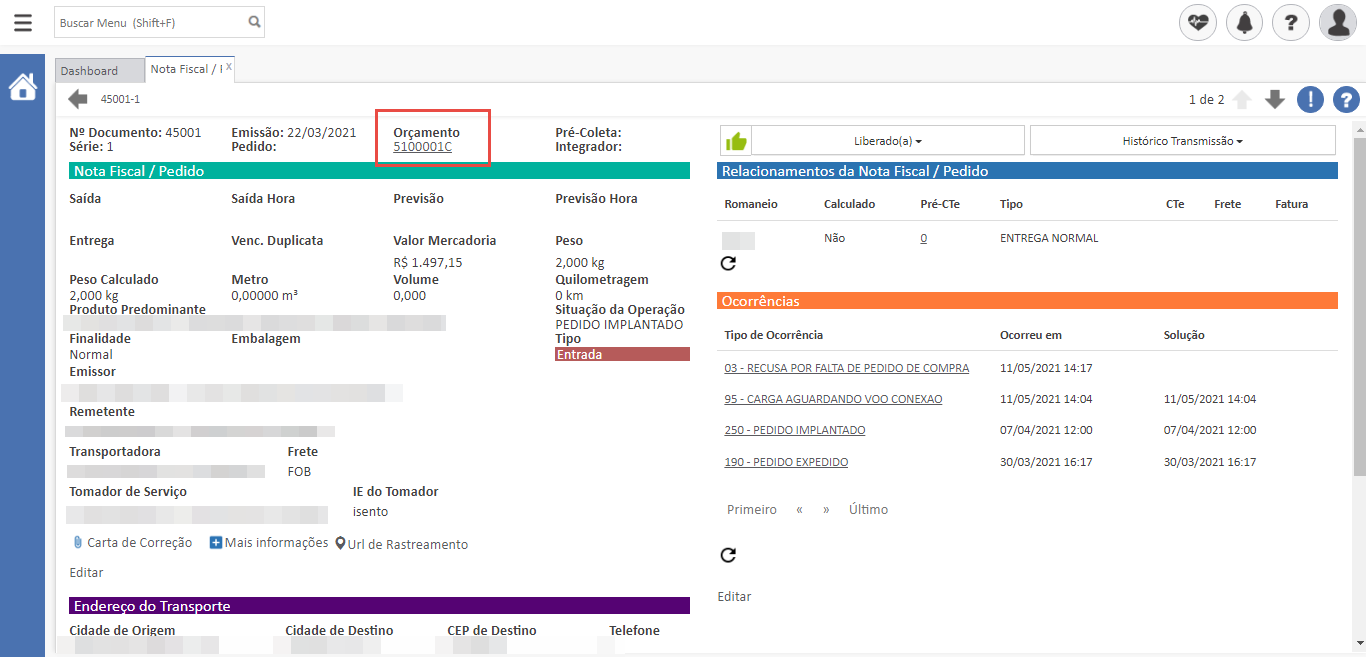The image size is (1366, 657).
Task: Go to next record with down arrow
Action: coord(1274,99)
